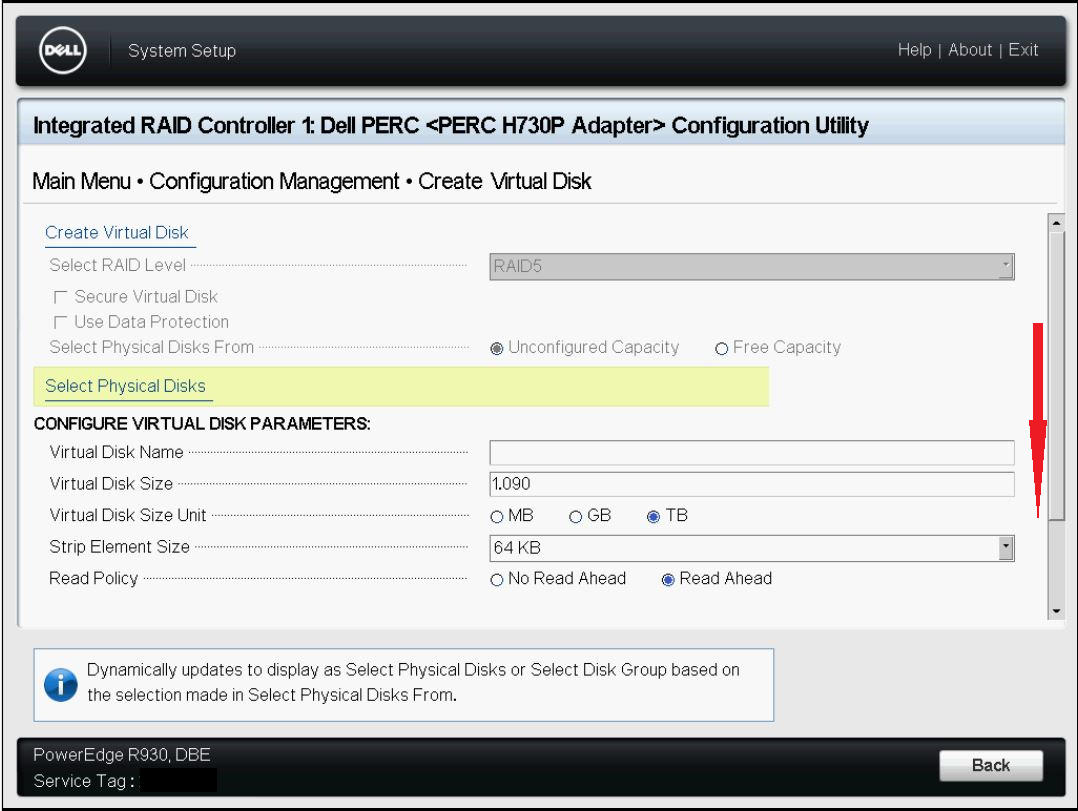Click the Strip Element Size label
The height and width of the screenshot is (811, 1078).
click(x=120, y=547)
